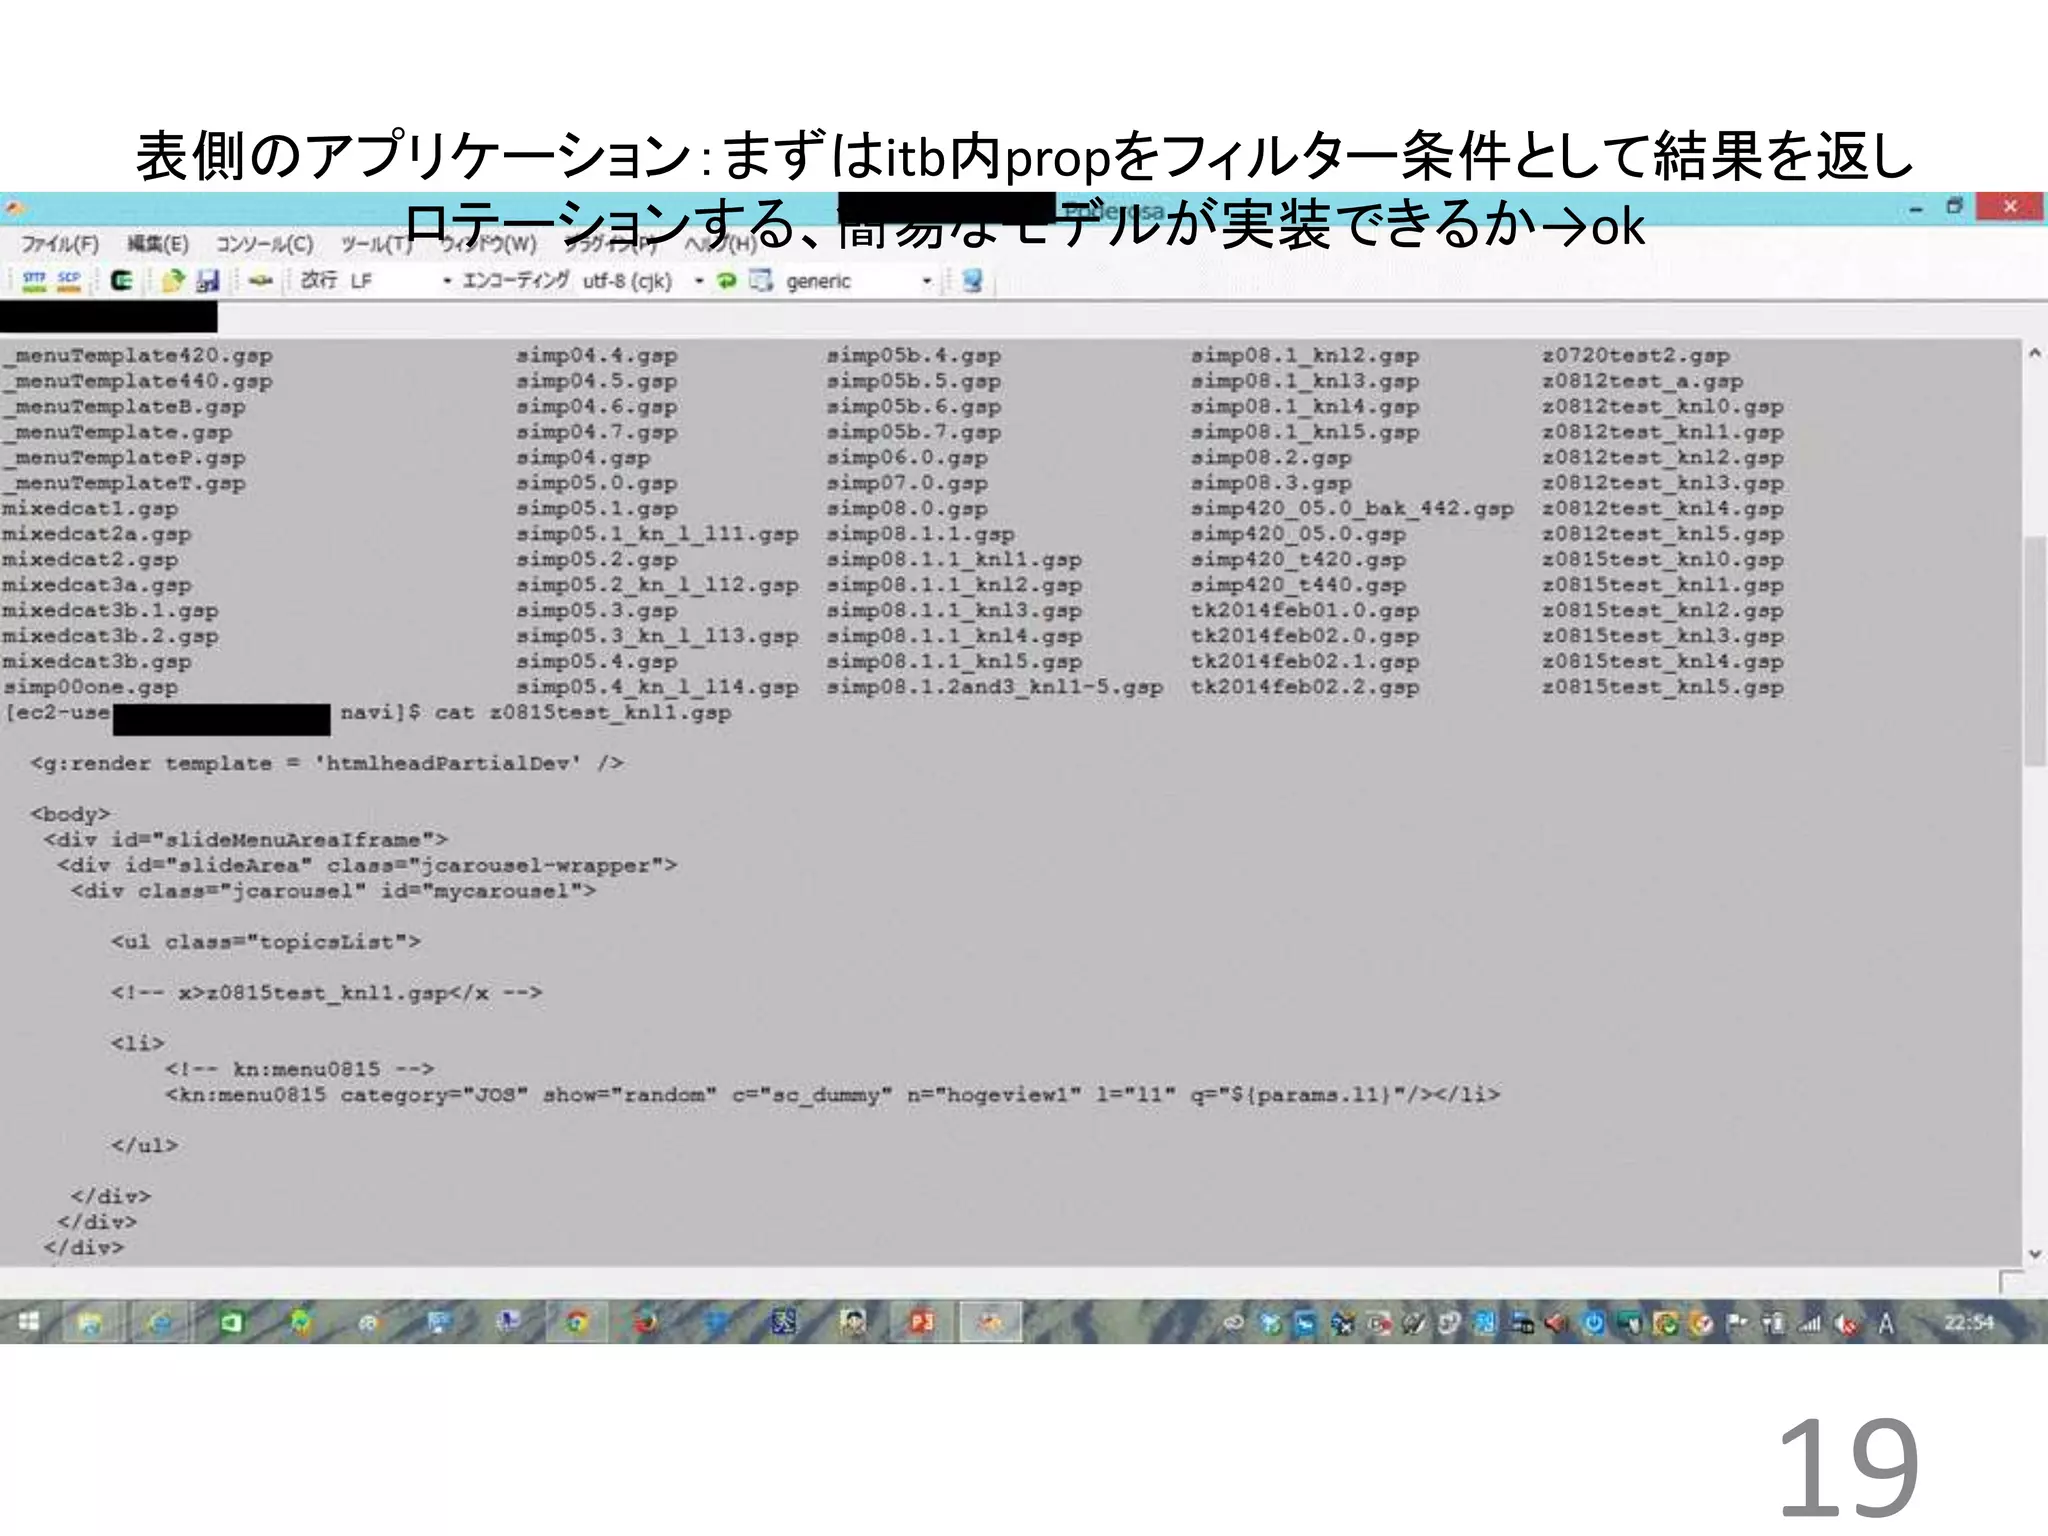Click the kn:menu0815 category="JOS" tag line
This screenshot has width=2048, height=1536.
[x=833, y=1094]
